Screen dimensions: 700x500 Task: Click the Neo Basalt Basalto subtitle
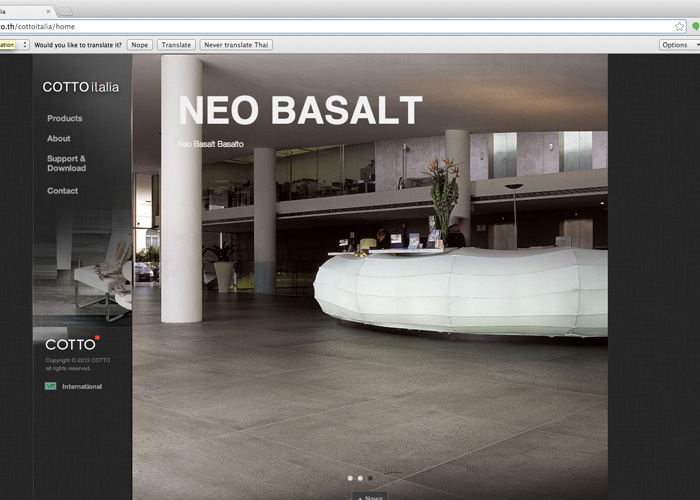(x=211, y=144)
